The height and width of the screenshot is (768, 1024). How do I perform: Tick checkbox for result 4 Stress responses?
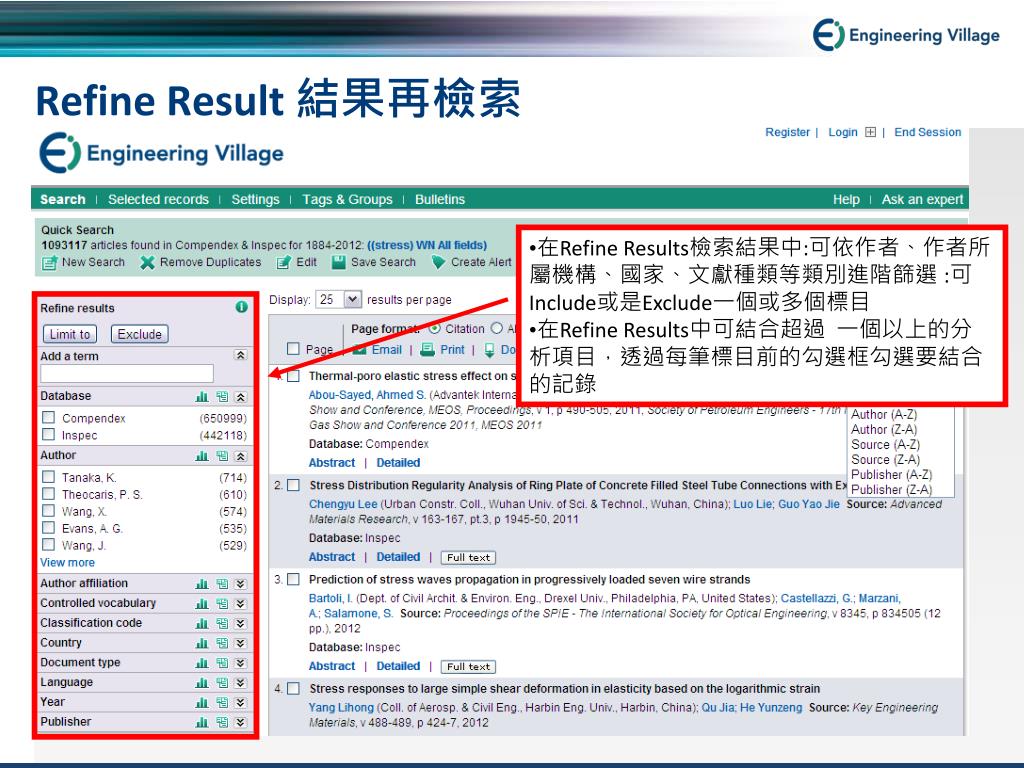[x=294, y=688]
